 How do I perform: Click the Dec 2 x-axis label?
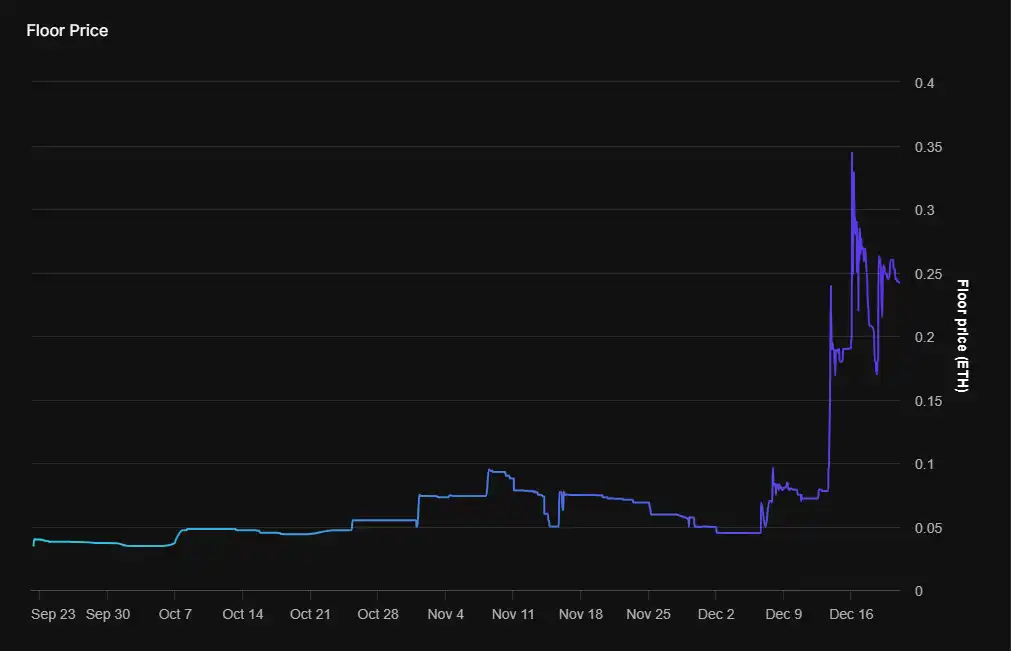click(x=716, y=614)
